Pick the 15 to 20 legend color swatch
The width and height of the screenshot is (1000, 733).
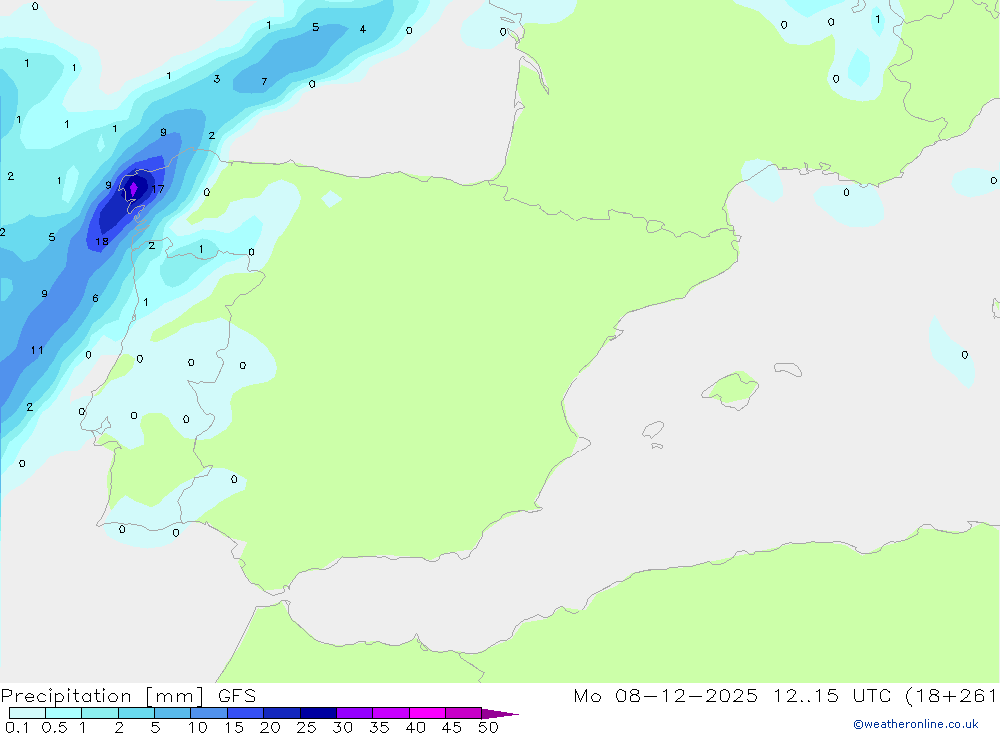click(245, 713)
